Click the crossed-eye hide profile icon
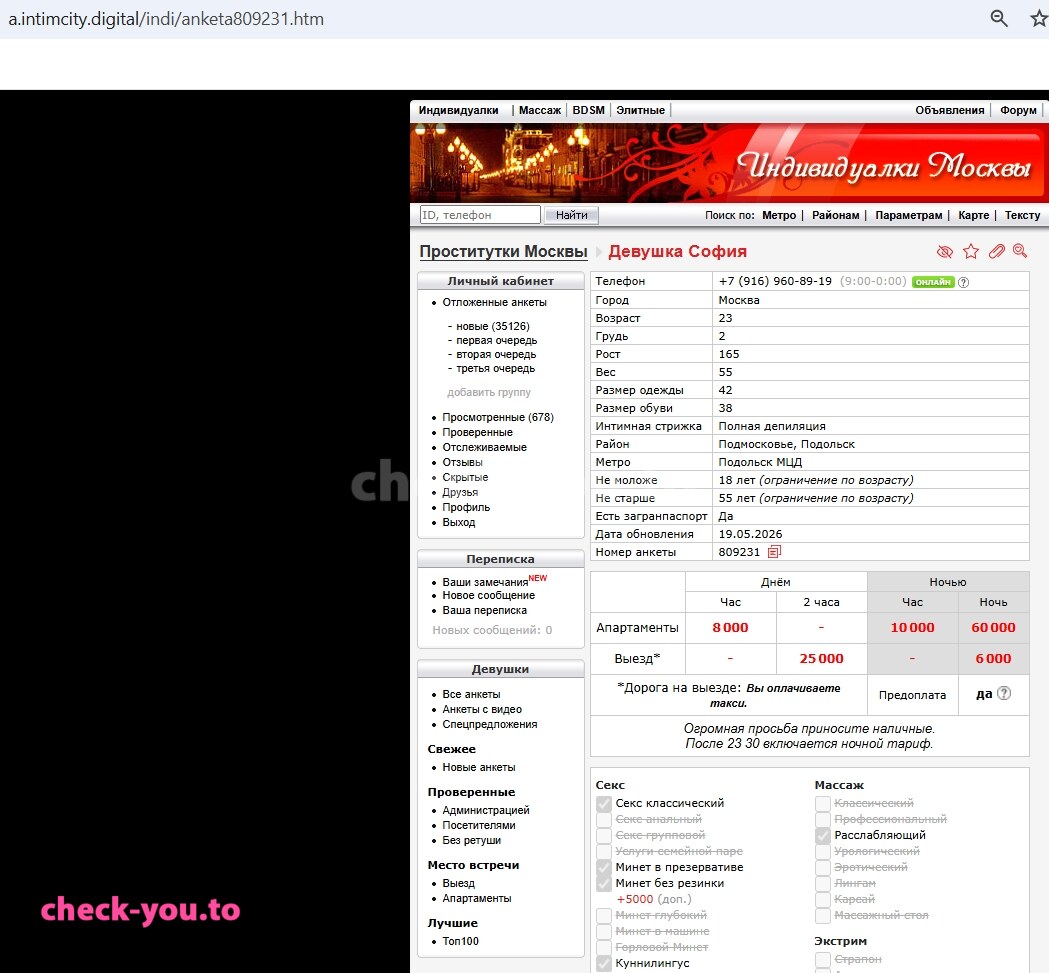The height and width of the screenshot is (973, 1049). 945,252
